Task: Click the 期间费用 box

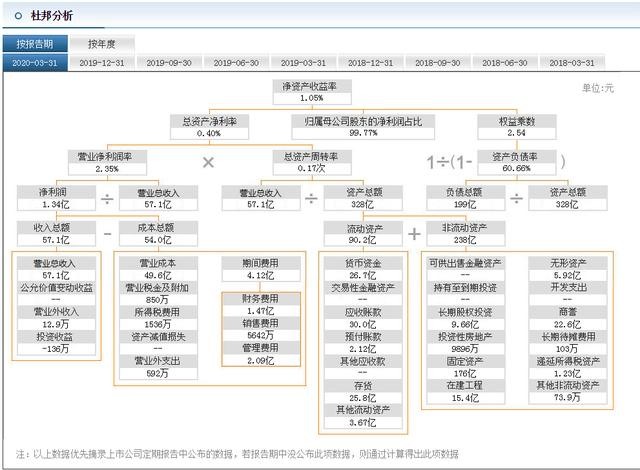Action: click(x=261, y=269)
